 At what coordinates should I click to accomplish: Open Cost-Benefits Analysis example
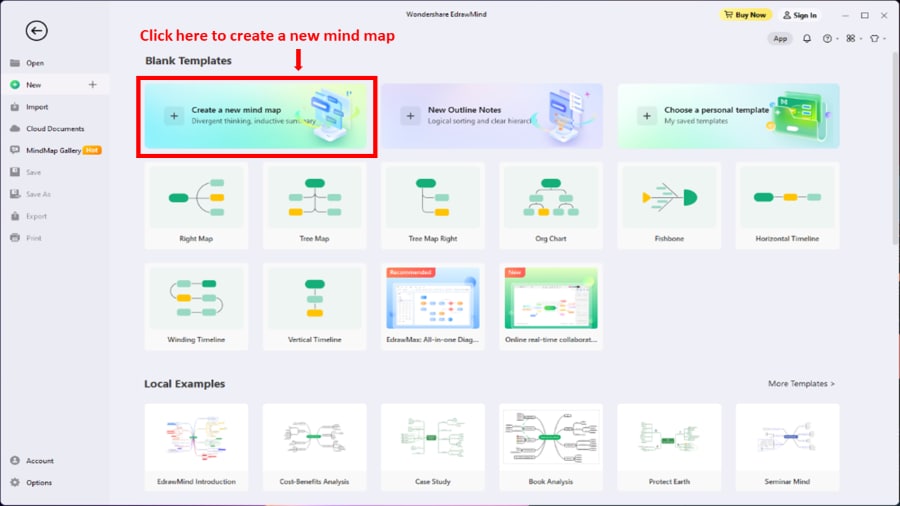[x=315, y=447]
